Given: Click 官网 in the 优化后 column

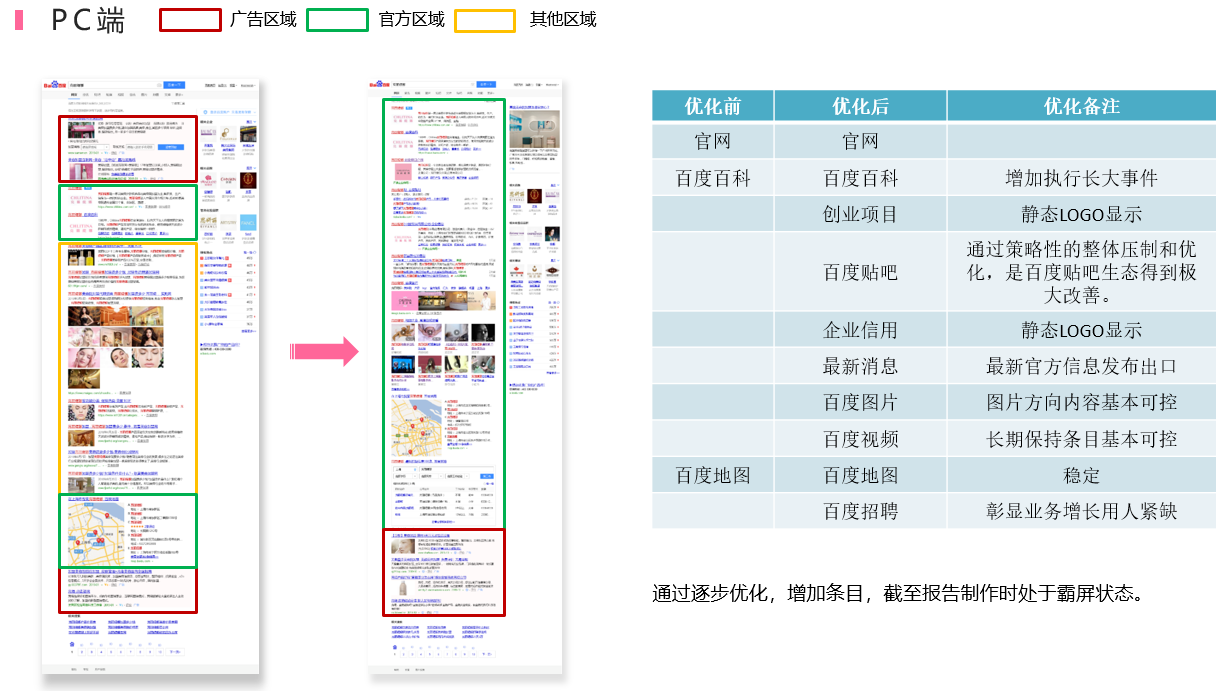Looking at the screenshot, I should click(x=861, y=141).
